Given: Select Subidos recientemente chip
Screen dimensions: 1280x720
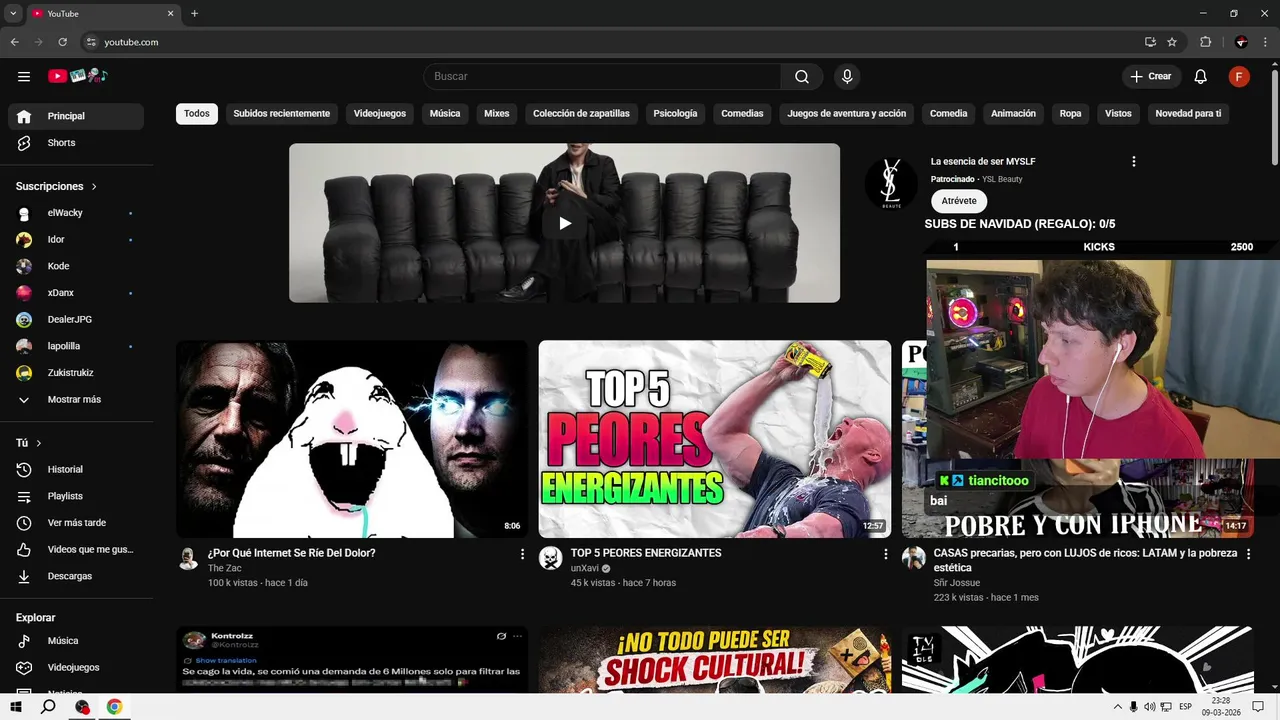Looking at the screenshot, I should [x=282, y=114].
